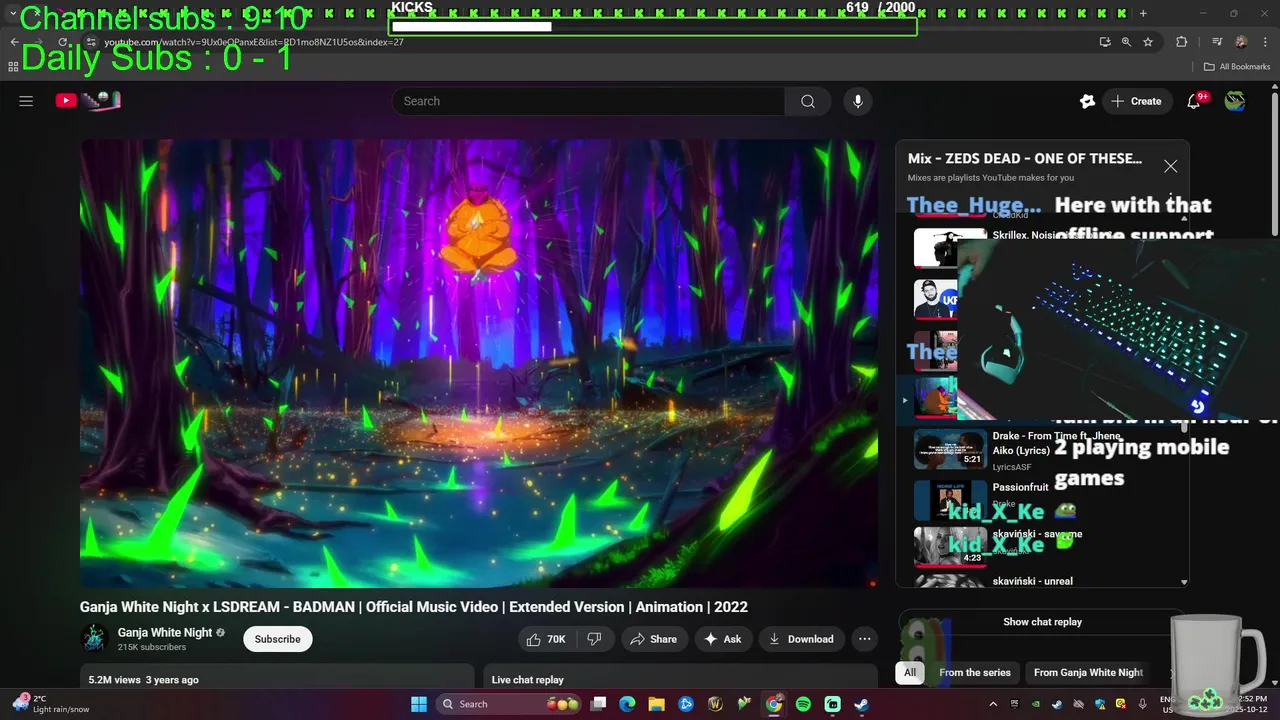The width and height of the screenshot is (1280, 720).
Task: Click the search magnifier button
Action: pos(808,101)
